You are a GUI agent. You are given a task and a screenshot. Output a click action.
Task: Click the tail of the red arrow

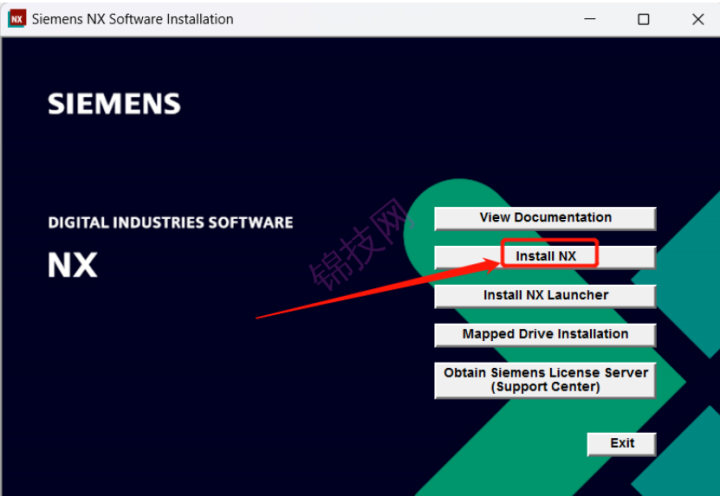262,316
